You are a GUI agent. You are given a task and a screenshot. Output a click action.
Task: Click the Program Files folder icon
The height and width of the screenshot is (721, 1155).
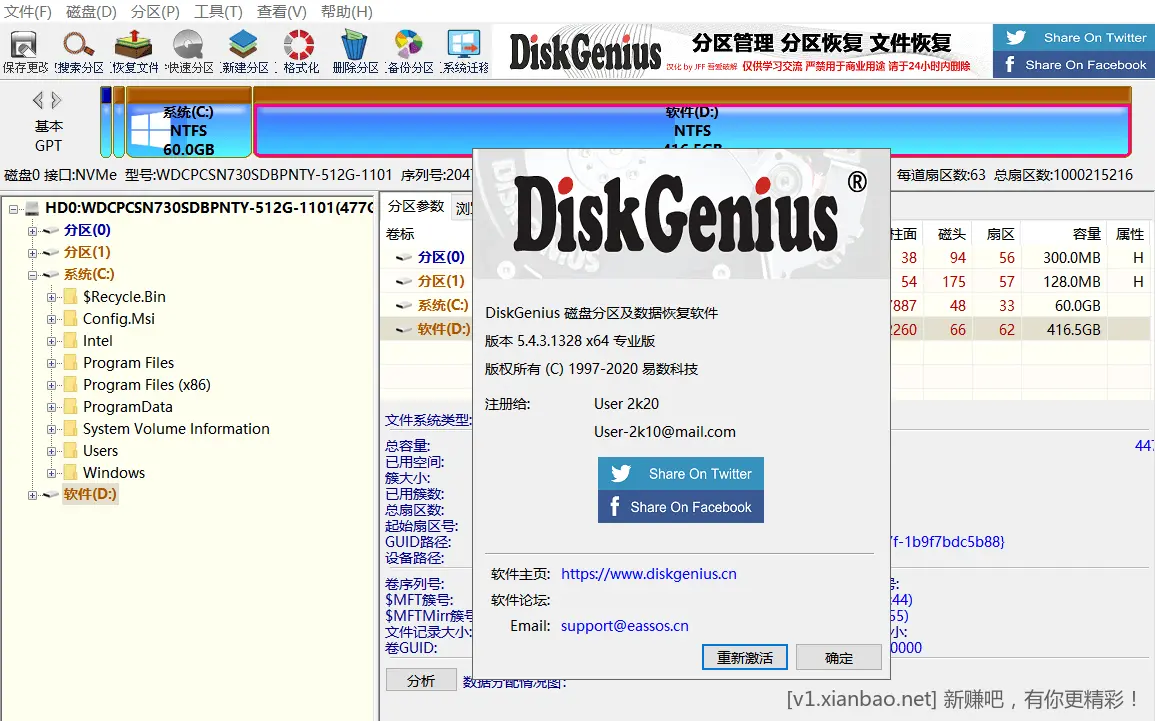71,363
